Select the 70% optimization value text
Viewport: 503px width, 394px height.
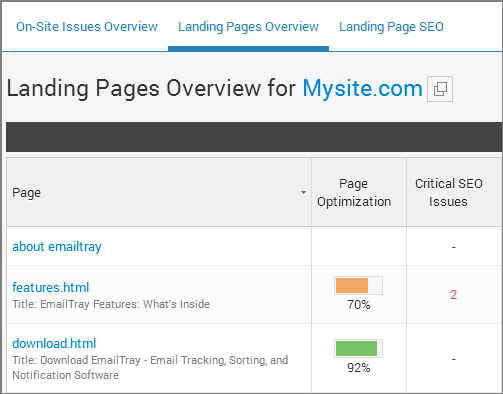tap(359, 305)
